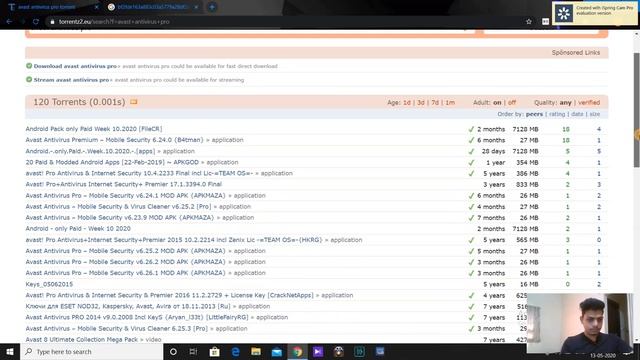Open RSS feed icon beside 120 Torrents
Viewport: 640px width, 360px height.
point(133,102)
